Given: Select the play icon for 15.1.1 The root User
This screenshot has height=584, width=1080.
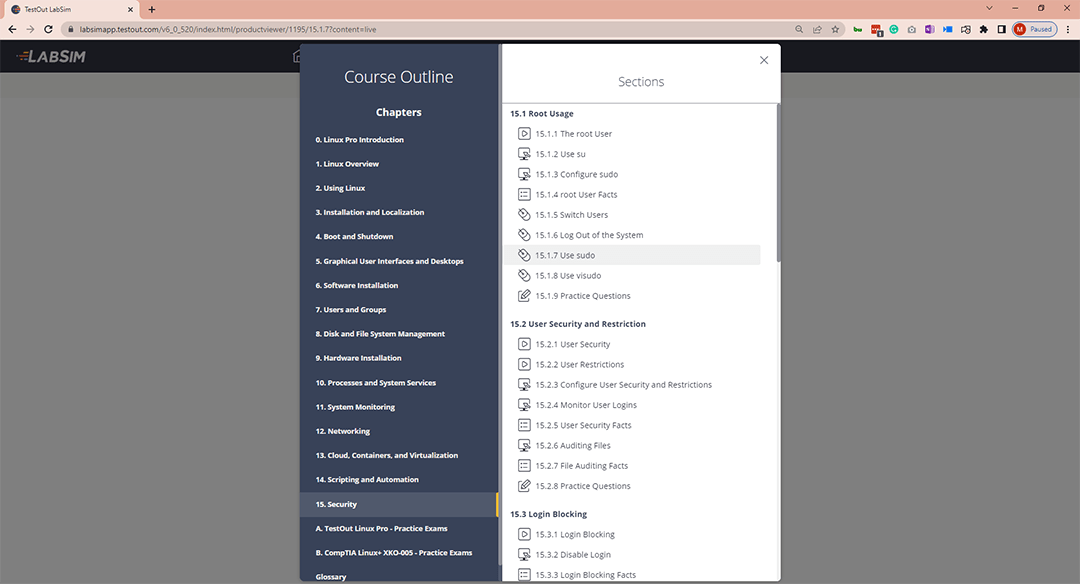Looking at the screenshot, I should pyautogui.click(x=524, y=133).
